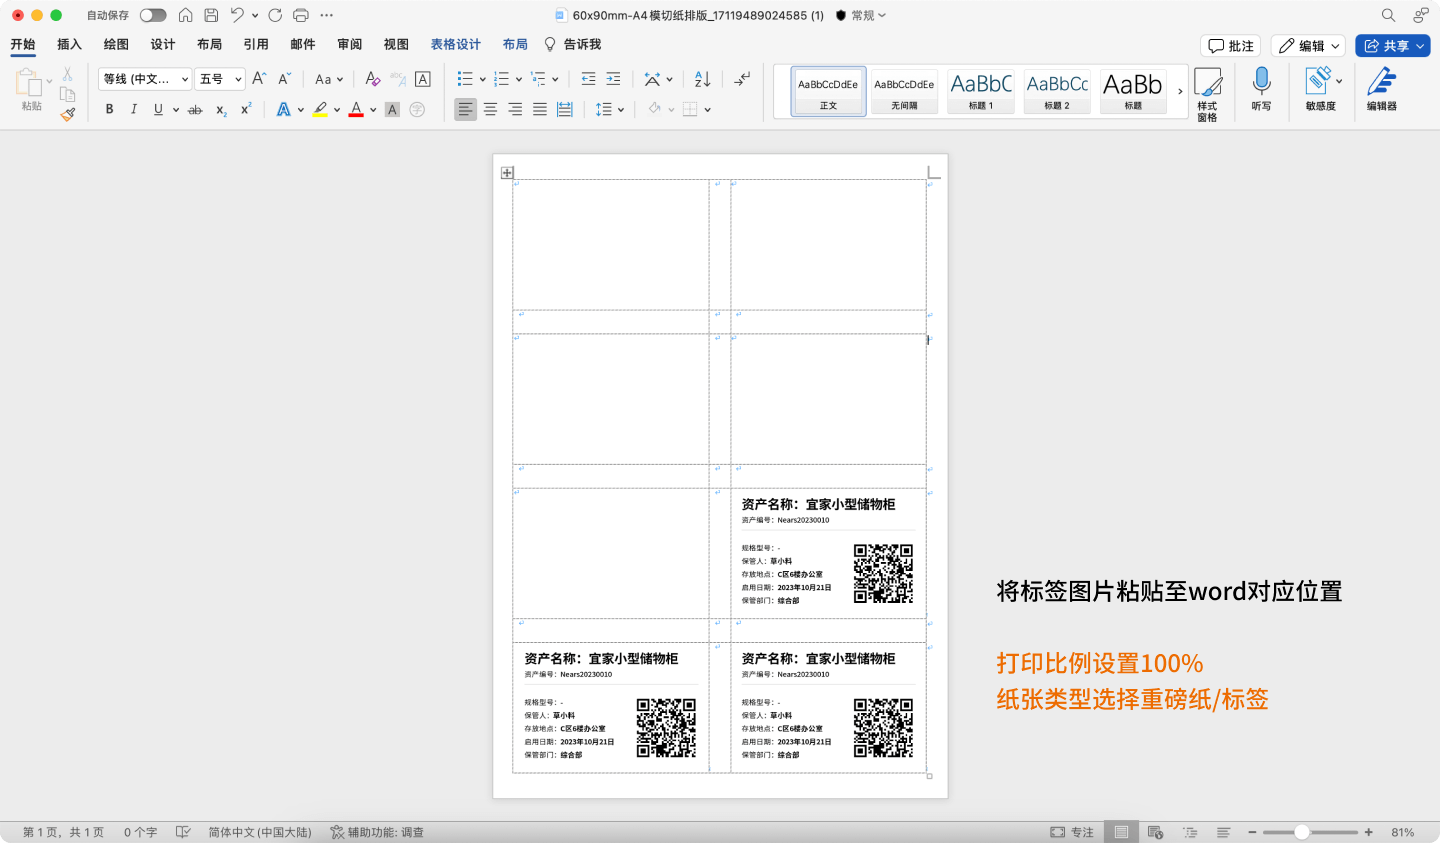Open more quick access options (ellipsis)
Image resolution: width=1440 pixels, height=843 pixels.
tap(327, 15)
